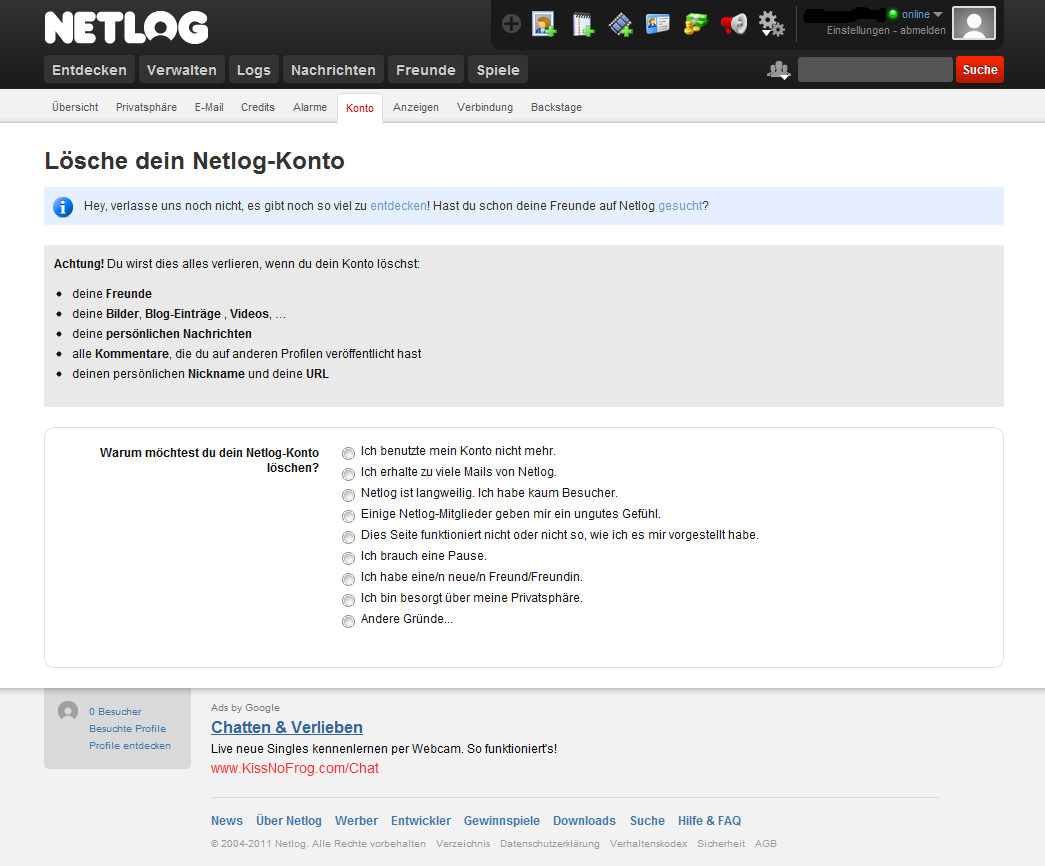1045x866 pixels.
Task: Select 'Andere Gründe...' radio option
Action: 348,621
